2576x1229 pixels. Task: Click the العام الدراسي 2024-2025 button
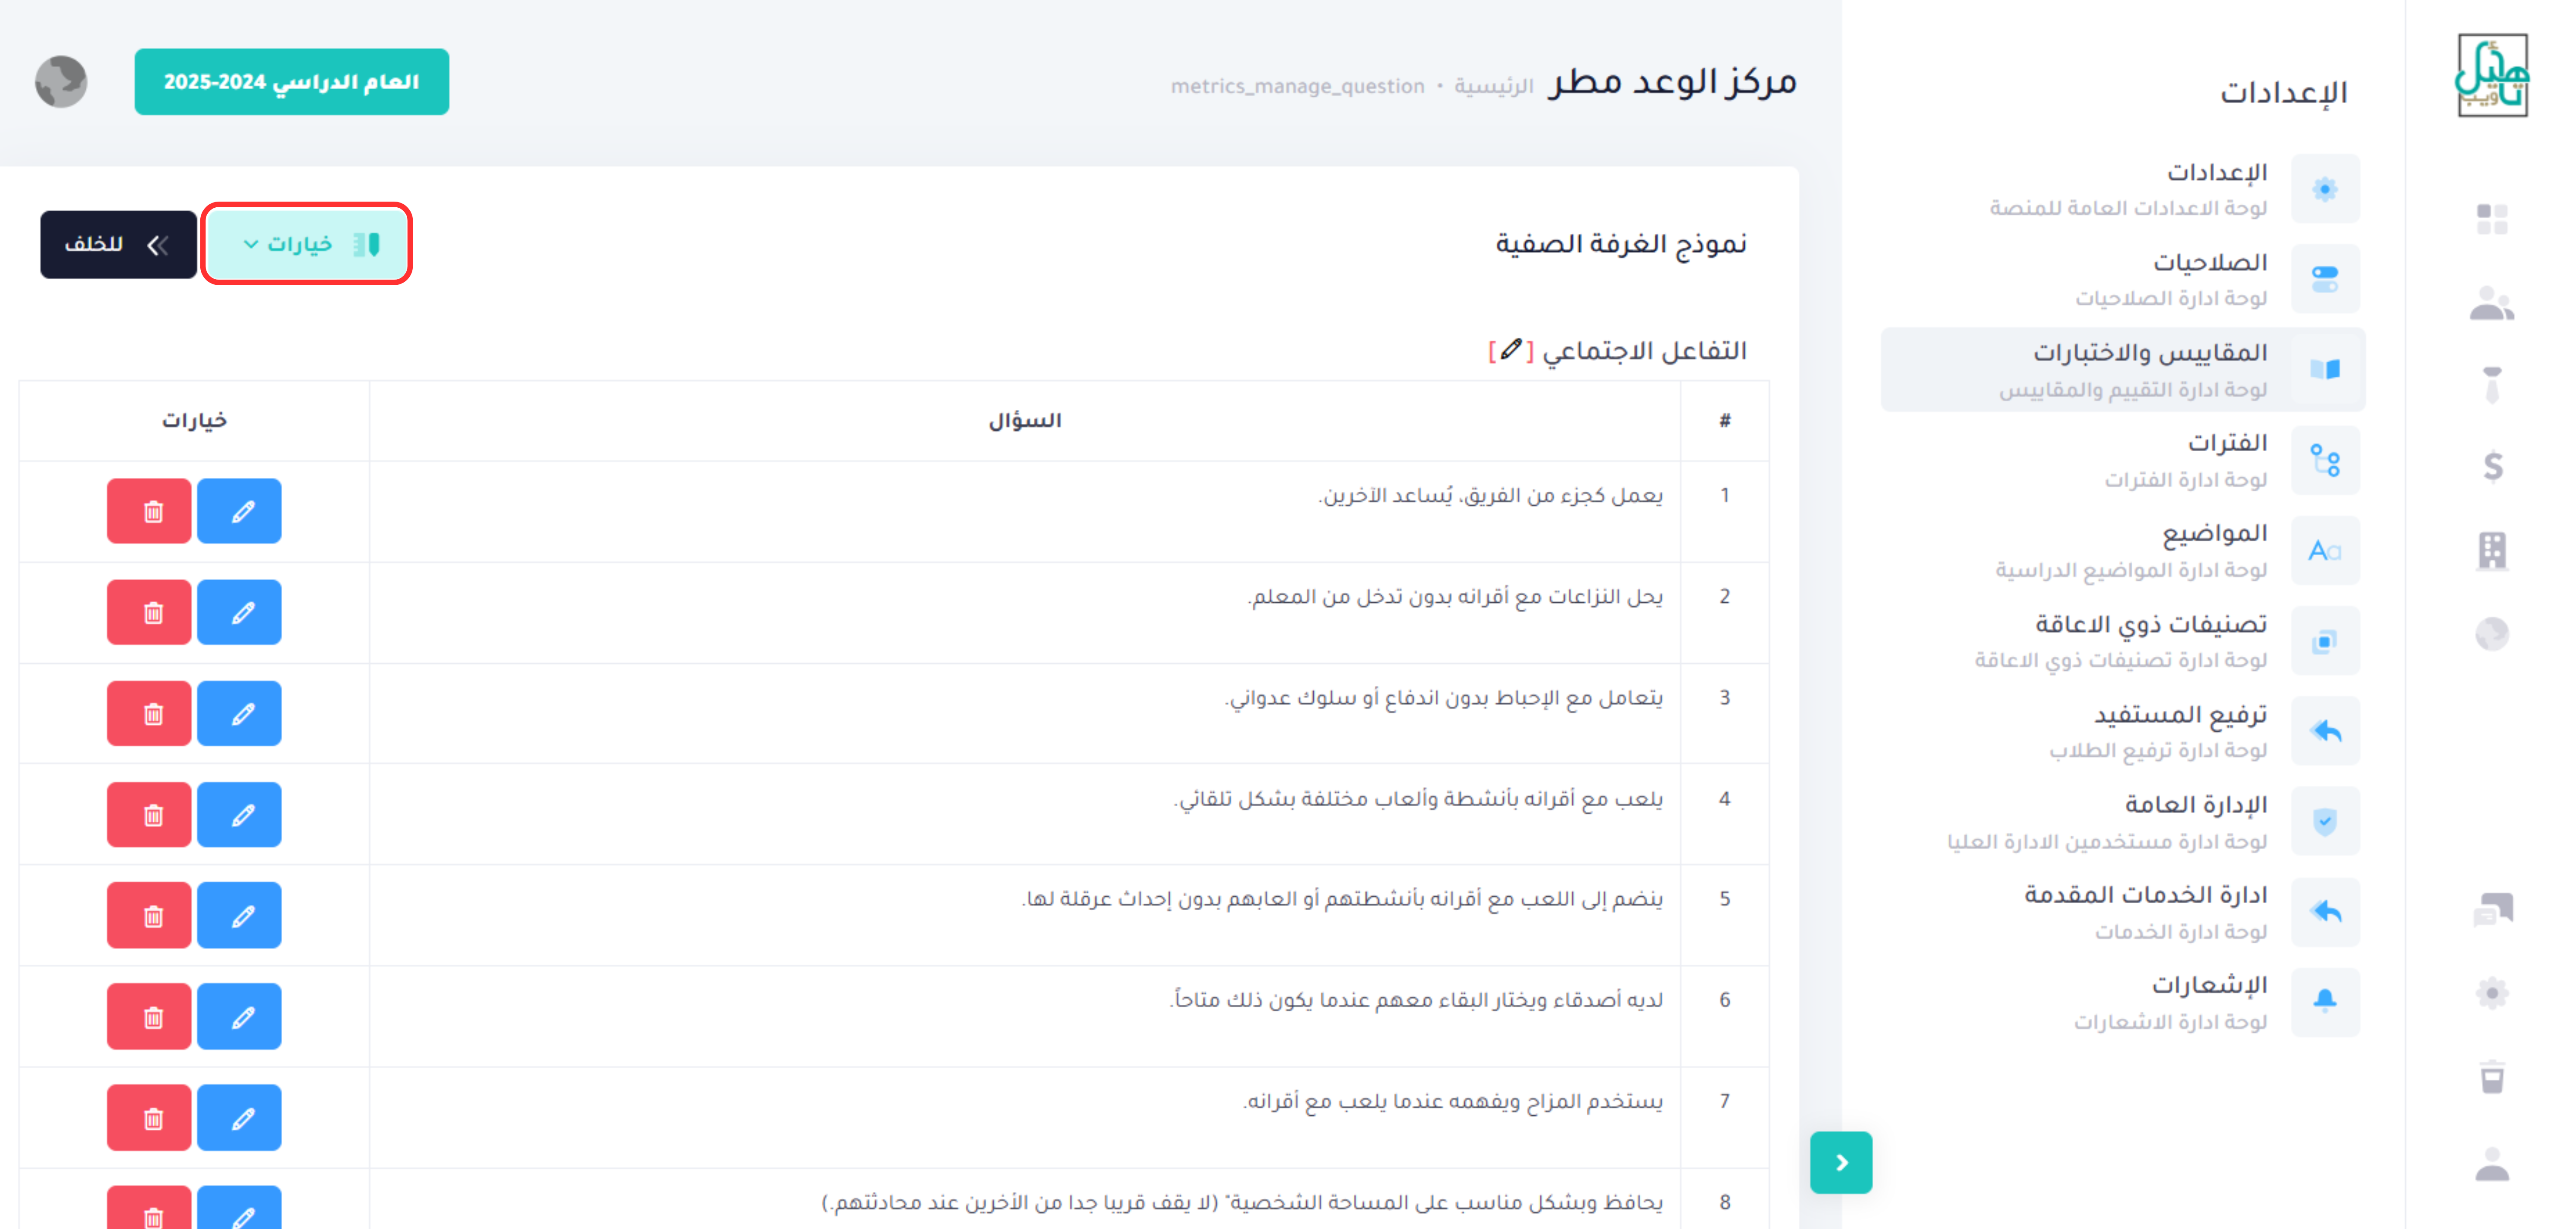(292, 82)
